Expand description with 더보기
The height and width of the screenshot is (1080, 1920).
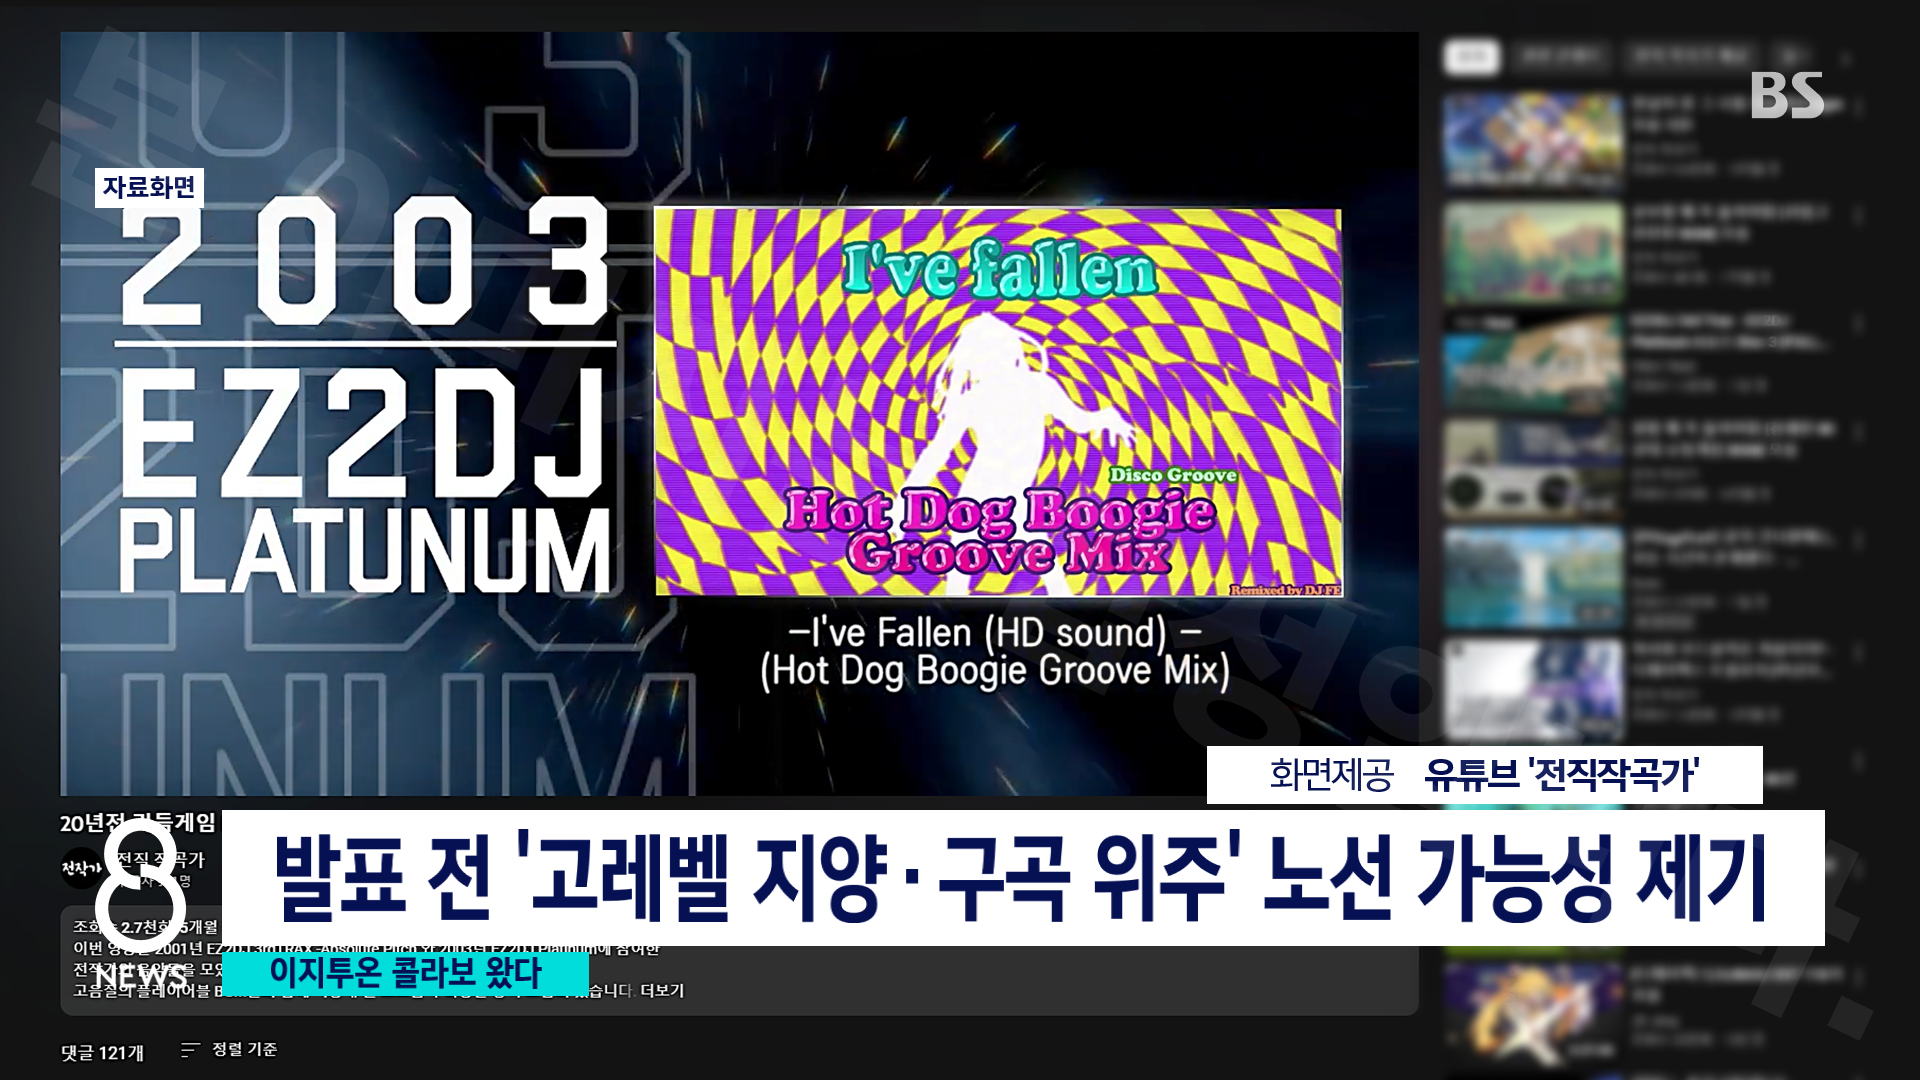pyautogui.click(x=662, y=991)
